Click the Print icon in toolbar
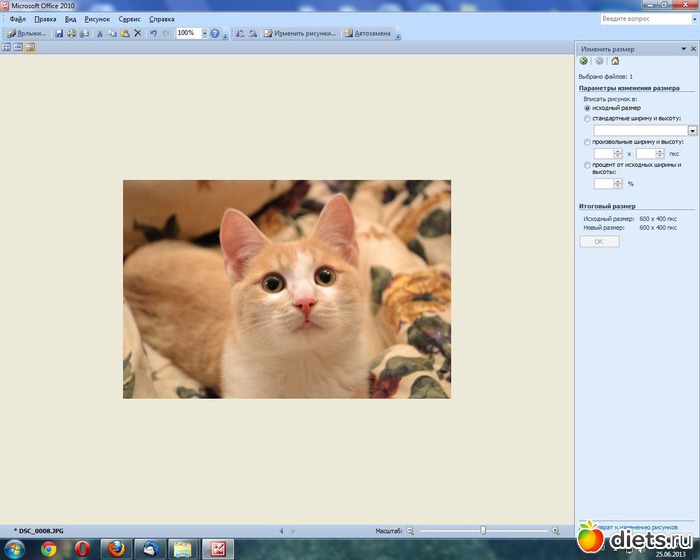This screenshot has width=700, height=560. [x=71, y=33]
